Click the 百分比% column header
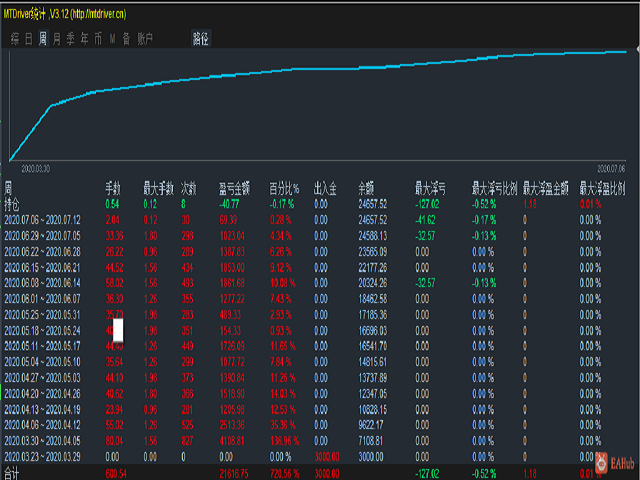 click(284, 189)
